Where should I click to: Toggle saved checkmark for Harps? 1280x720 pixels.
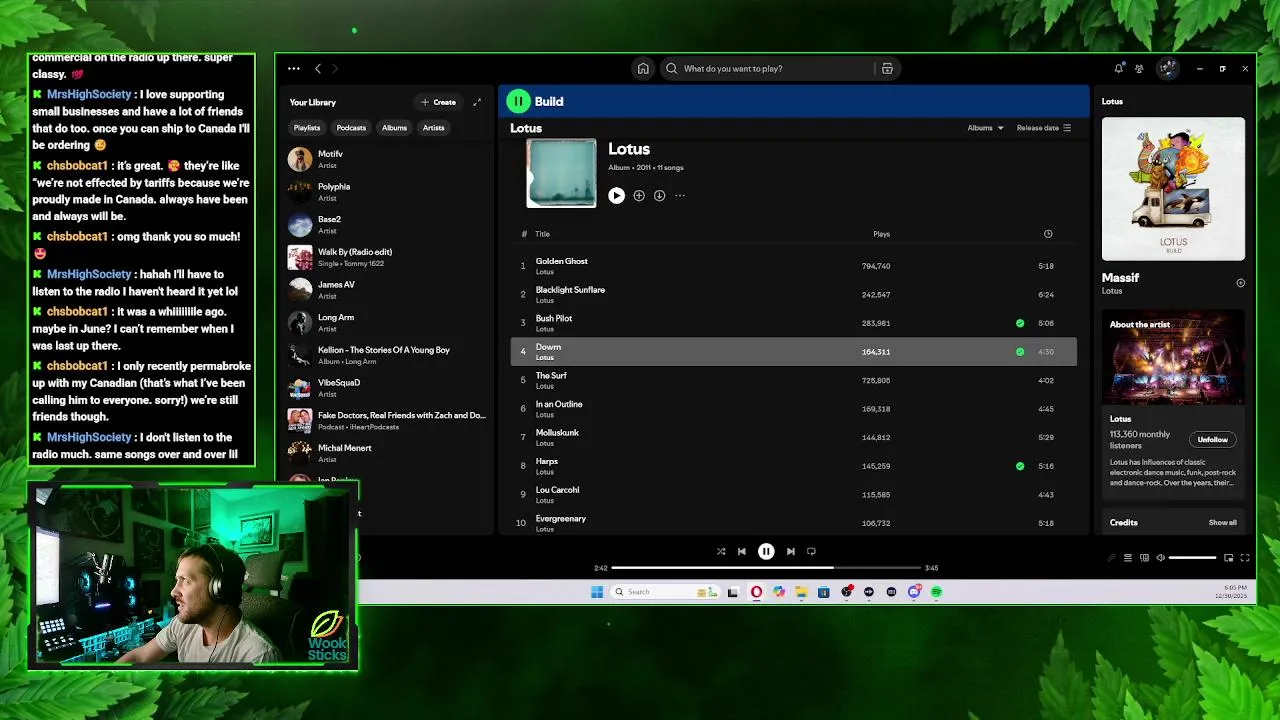(x=1020, y=466)
